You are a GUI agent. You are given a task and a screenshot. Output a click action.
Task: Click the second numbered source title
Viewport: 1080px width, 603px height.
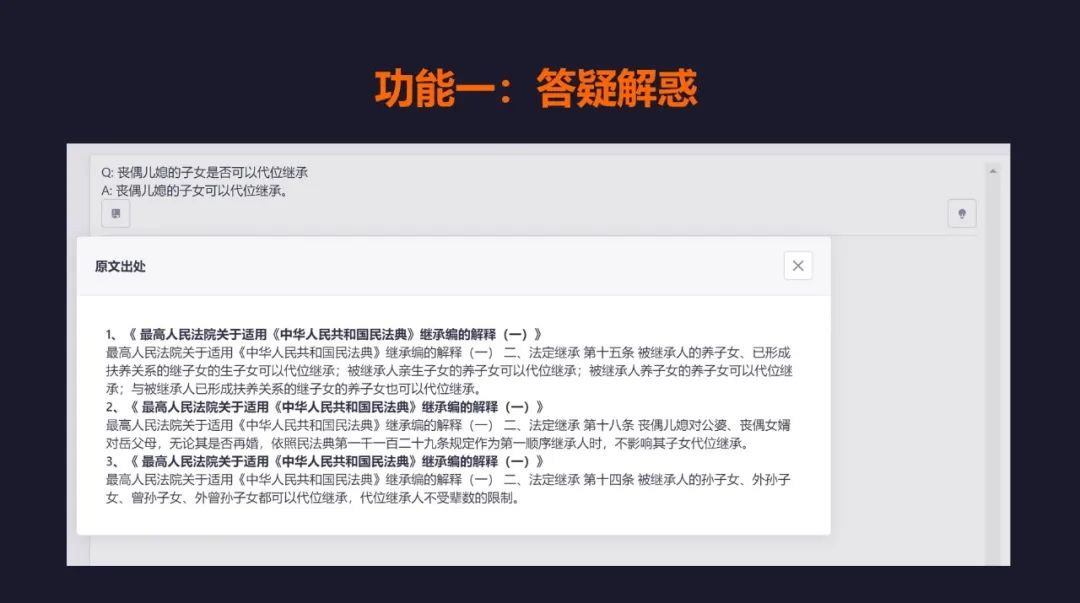(x=337, y=407)
